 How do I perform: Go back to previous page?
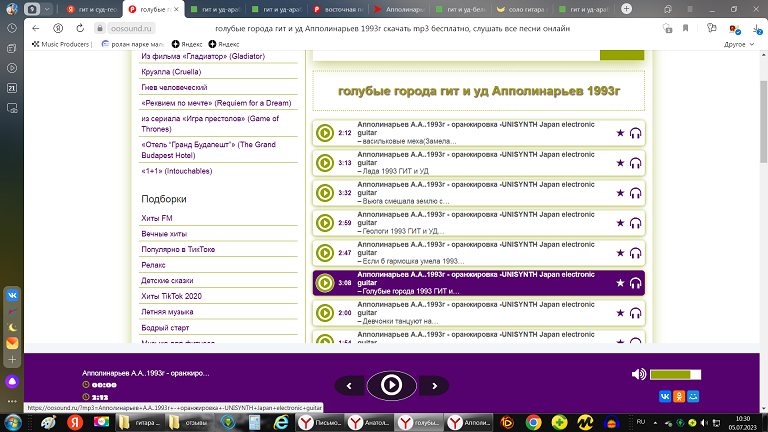click(x=36, y=28)
